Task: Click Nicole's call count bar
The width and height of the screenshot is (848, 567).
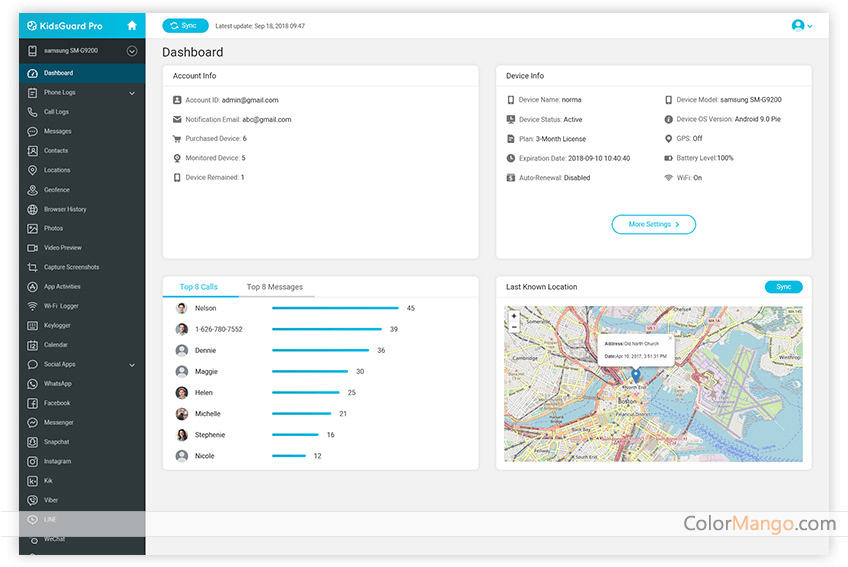Action: coord(289,456)
